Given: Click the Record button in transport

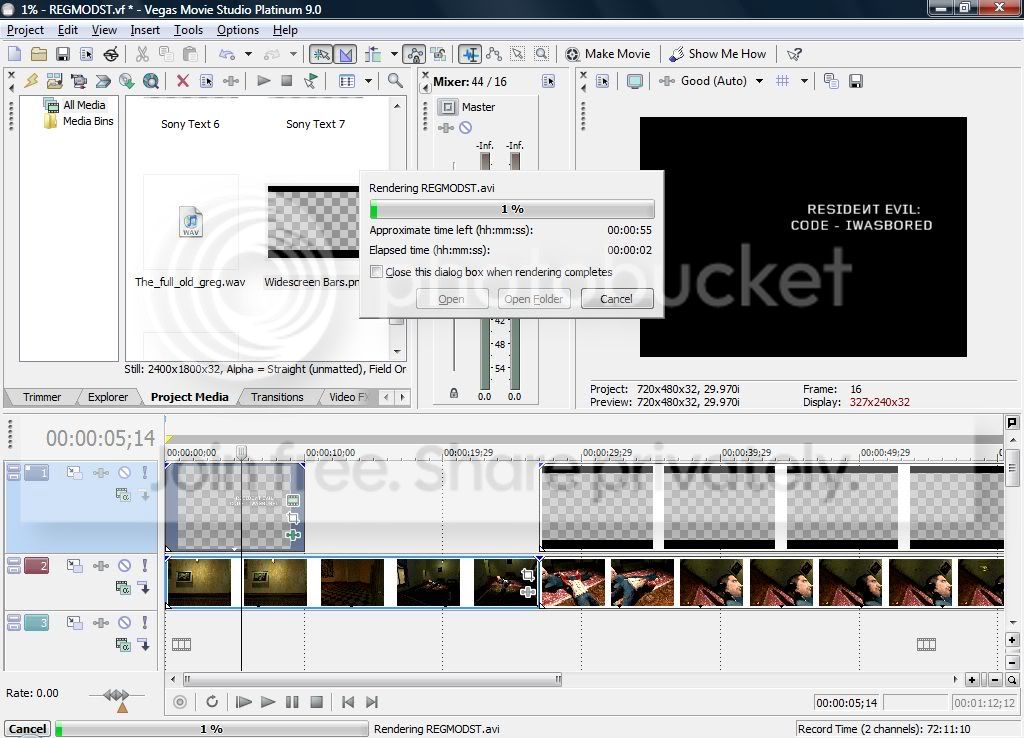Looking at the screenshot, I should pos(180,702).
